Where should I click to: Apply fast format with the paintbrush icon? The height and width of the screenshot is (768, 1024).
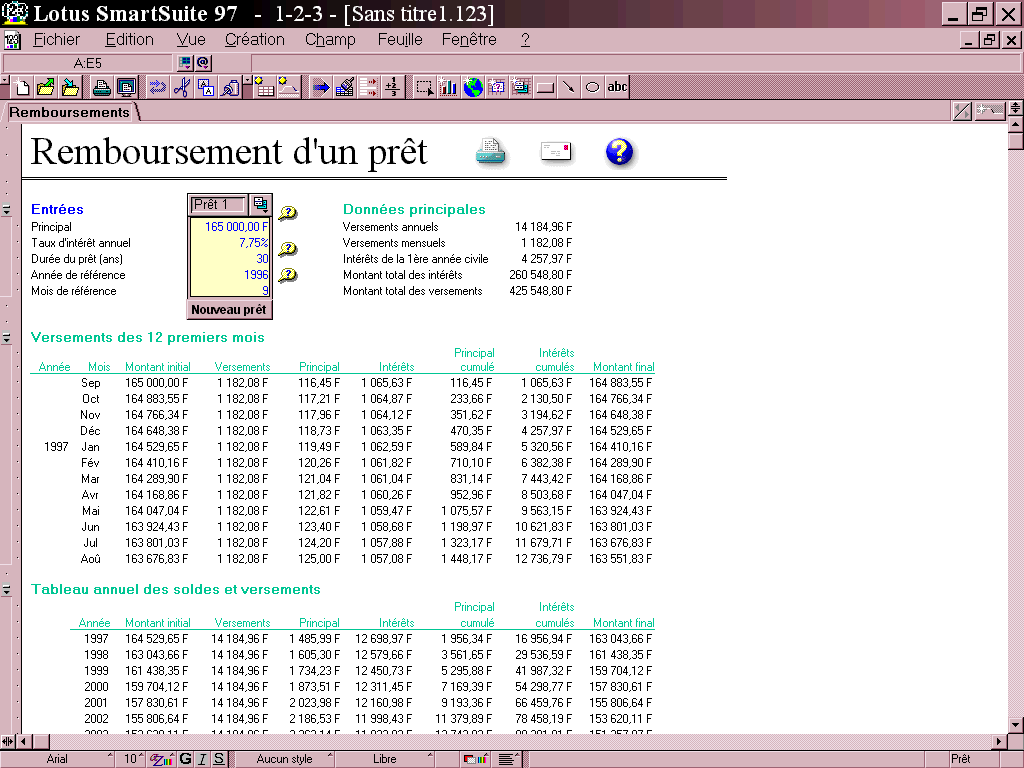point(344,87)
